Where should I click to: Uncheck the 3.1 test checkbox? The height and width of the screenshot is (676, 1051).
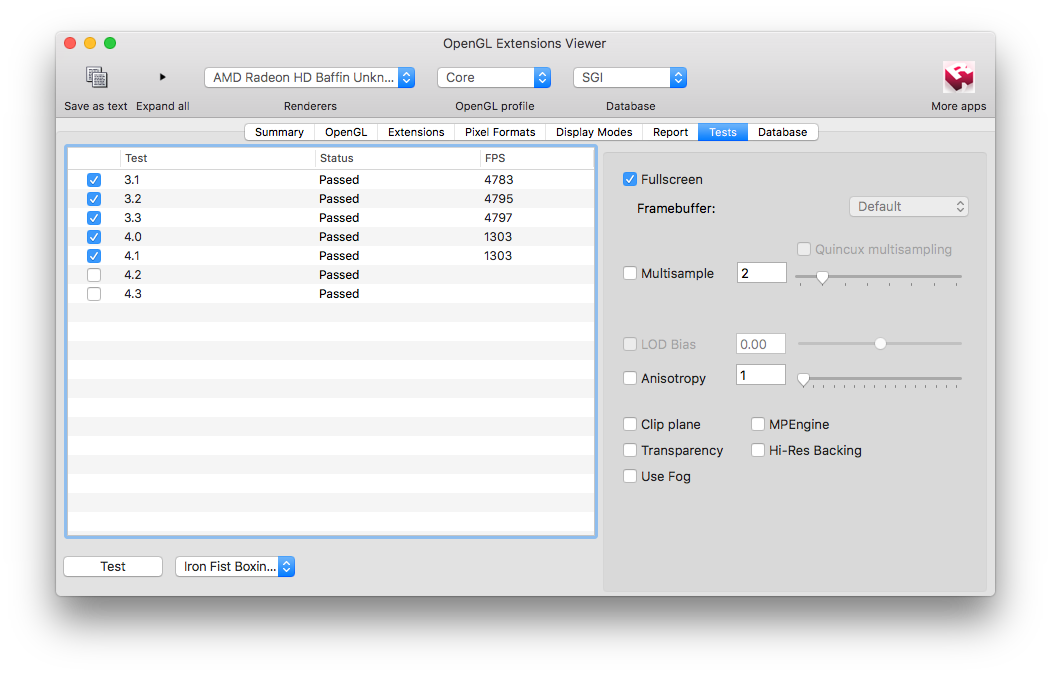coord(94,180)
